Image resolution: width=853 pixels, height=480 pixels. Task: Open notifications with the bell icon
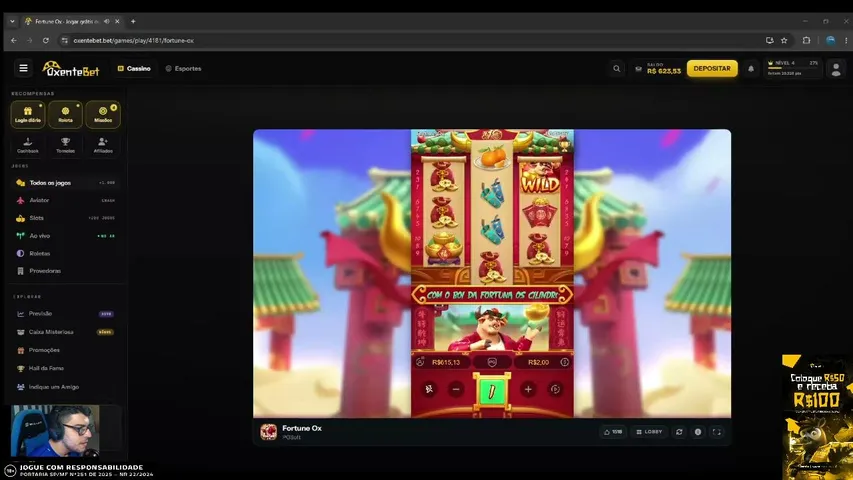[x=751, y=69]
